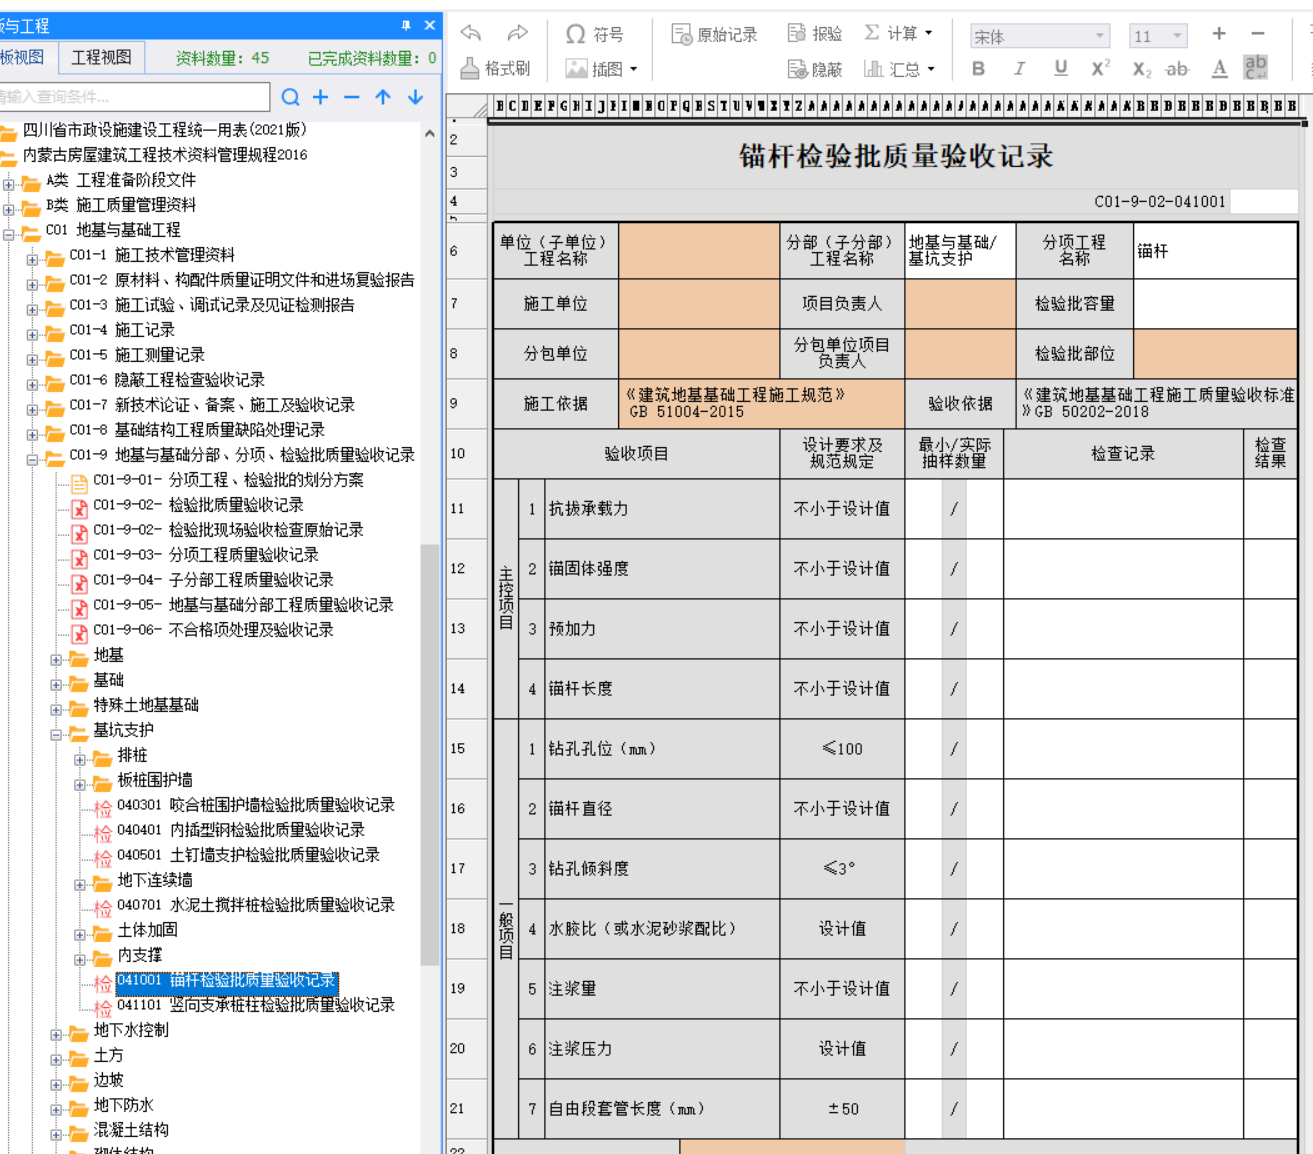Toggle italic formatting
Image resolution: width=1313 pixels, height=1154 pixels.
[1019, 68]
